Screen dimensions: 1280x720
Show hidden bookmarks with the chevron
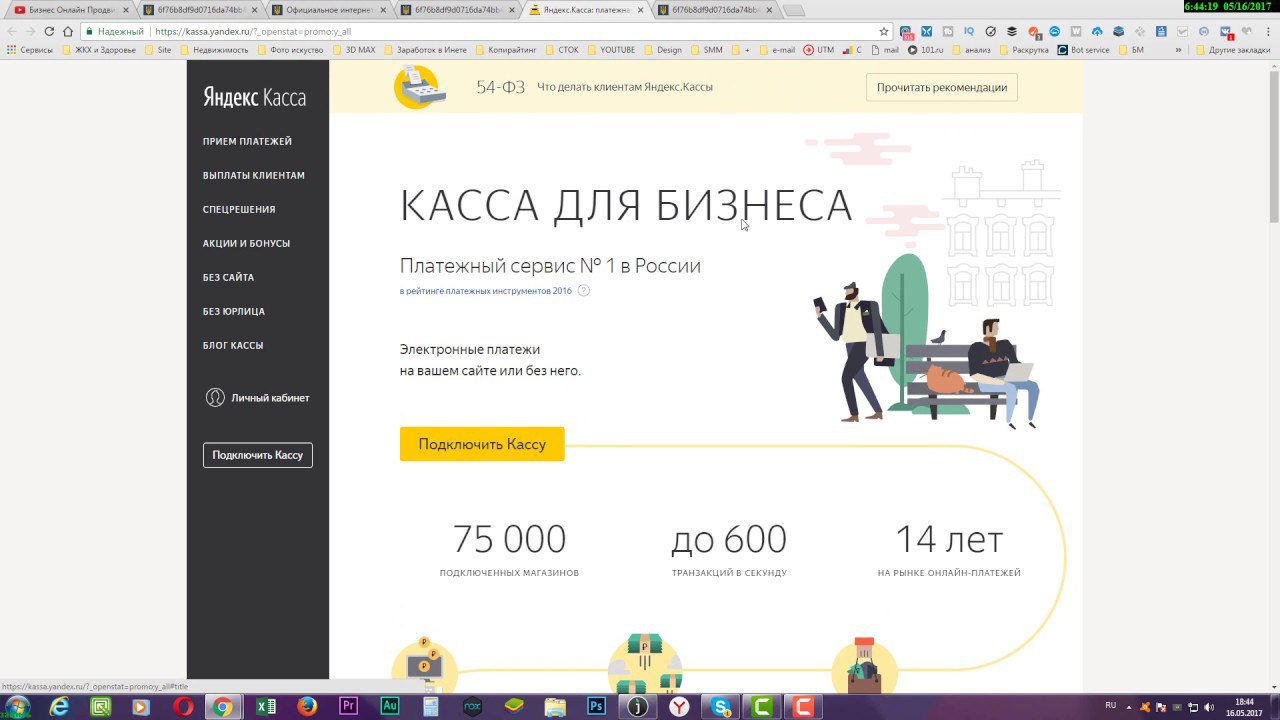(x=1178, y=49)
